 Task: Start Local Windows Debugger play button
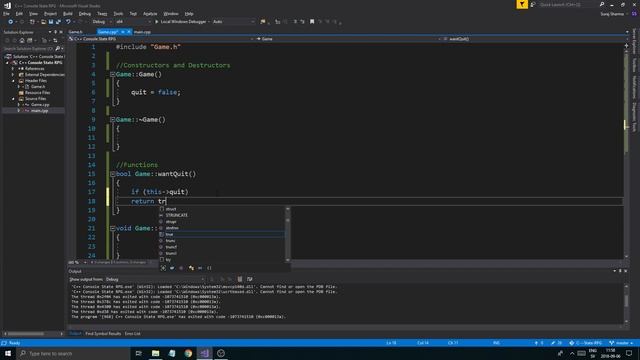point(156,22)
